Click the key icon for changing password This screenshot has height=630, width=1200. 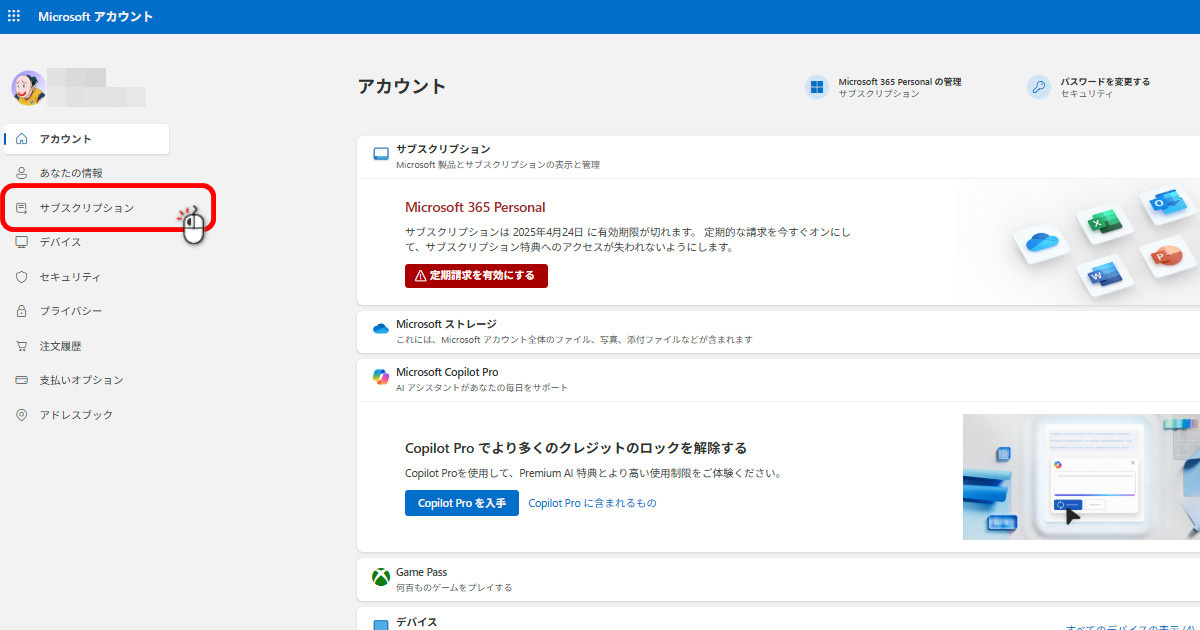1039,87
